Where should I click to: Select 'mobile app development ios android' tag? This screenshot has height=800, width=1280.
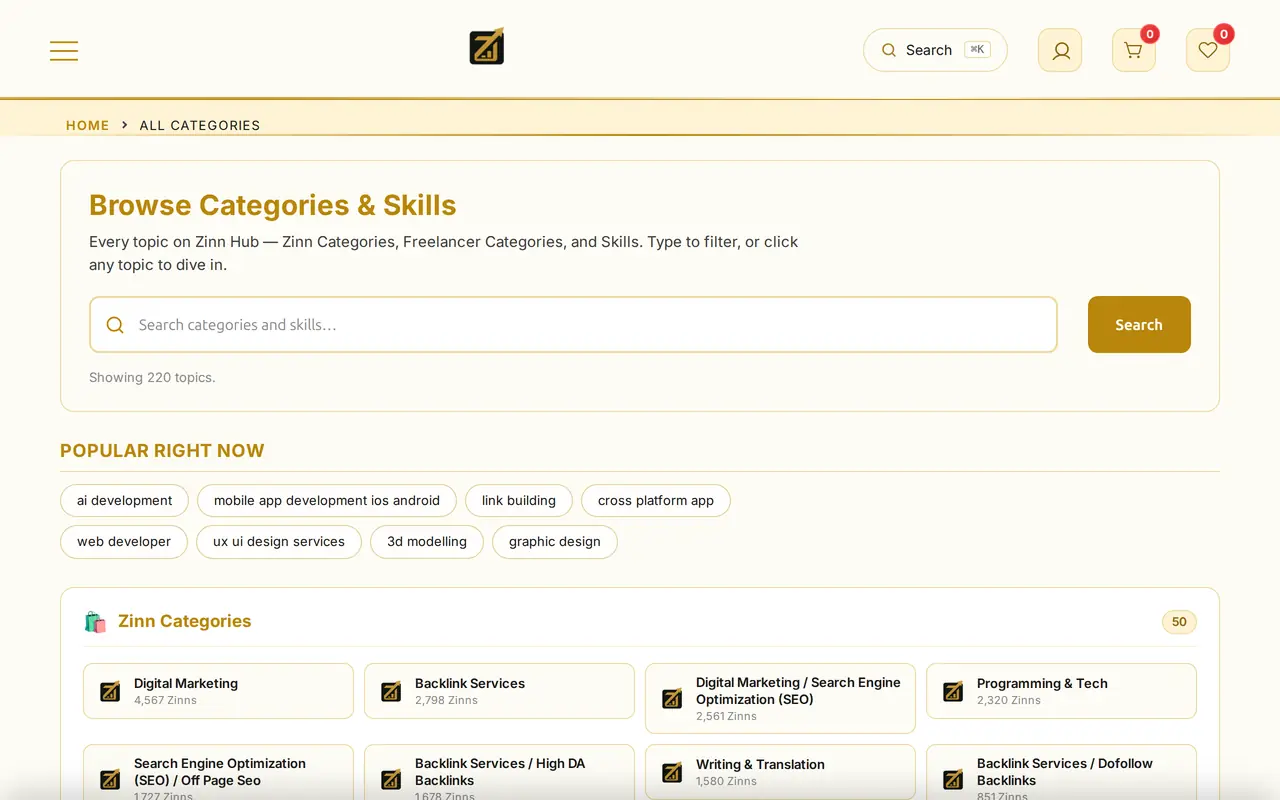click(x=327, y=500)
